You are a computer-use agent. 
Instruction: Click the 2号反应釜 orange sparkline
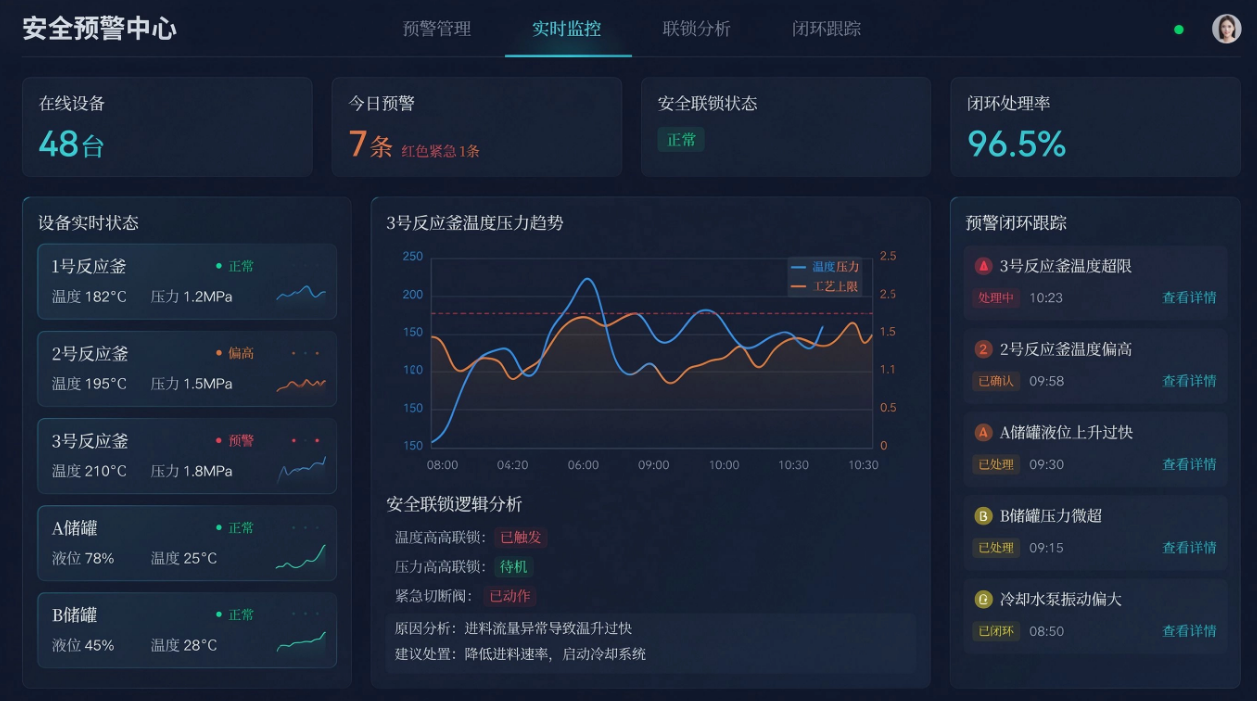coord(301,383)
